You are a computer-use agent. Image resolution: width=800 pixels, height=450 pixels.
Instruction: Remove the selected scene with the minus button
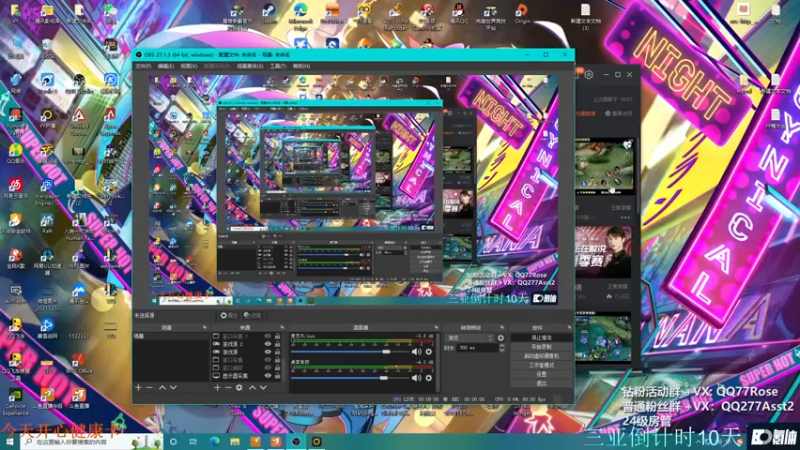point(149,388)
